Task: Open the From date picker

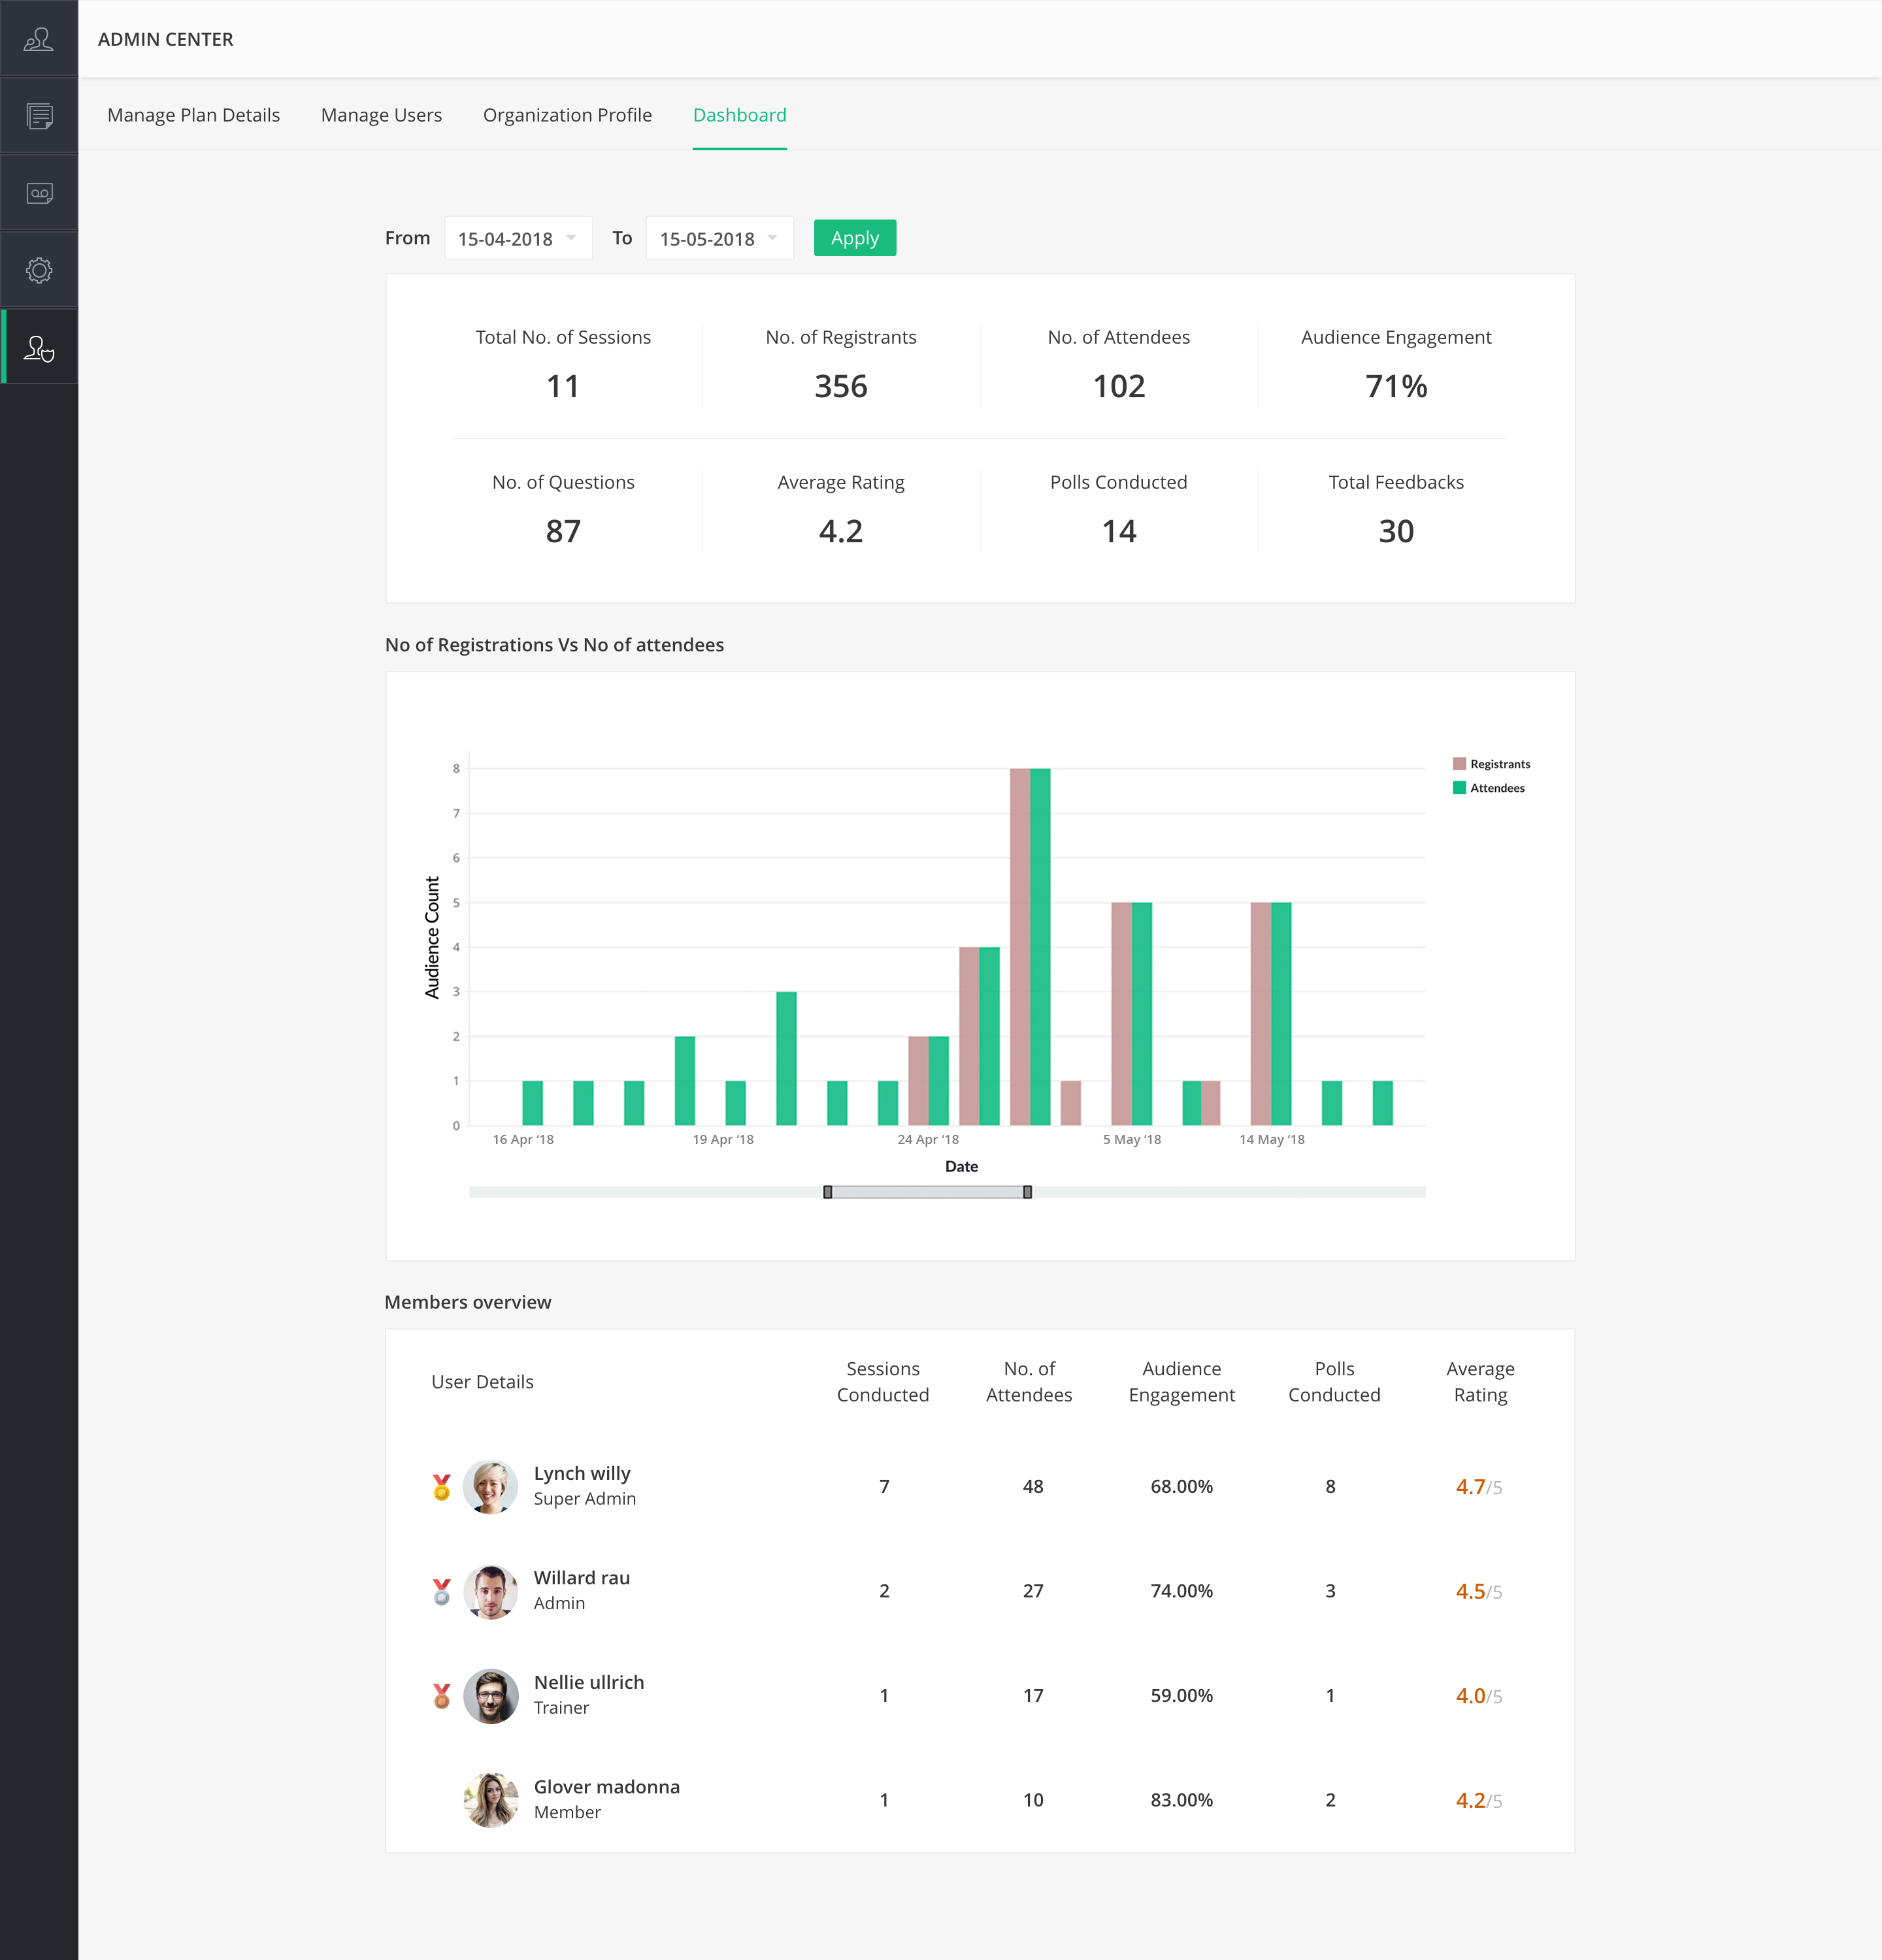Action: click(517, 238)
